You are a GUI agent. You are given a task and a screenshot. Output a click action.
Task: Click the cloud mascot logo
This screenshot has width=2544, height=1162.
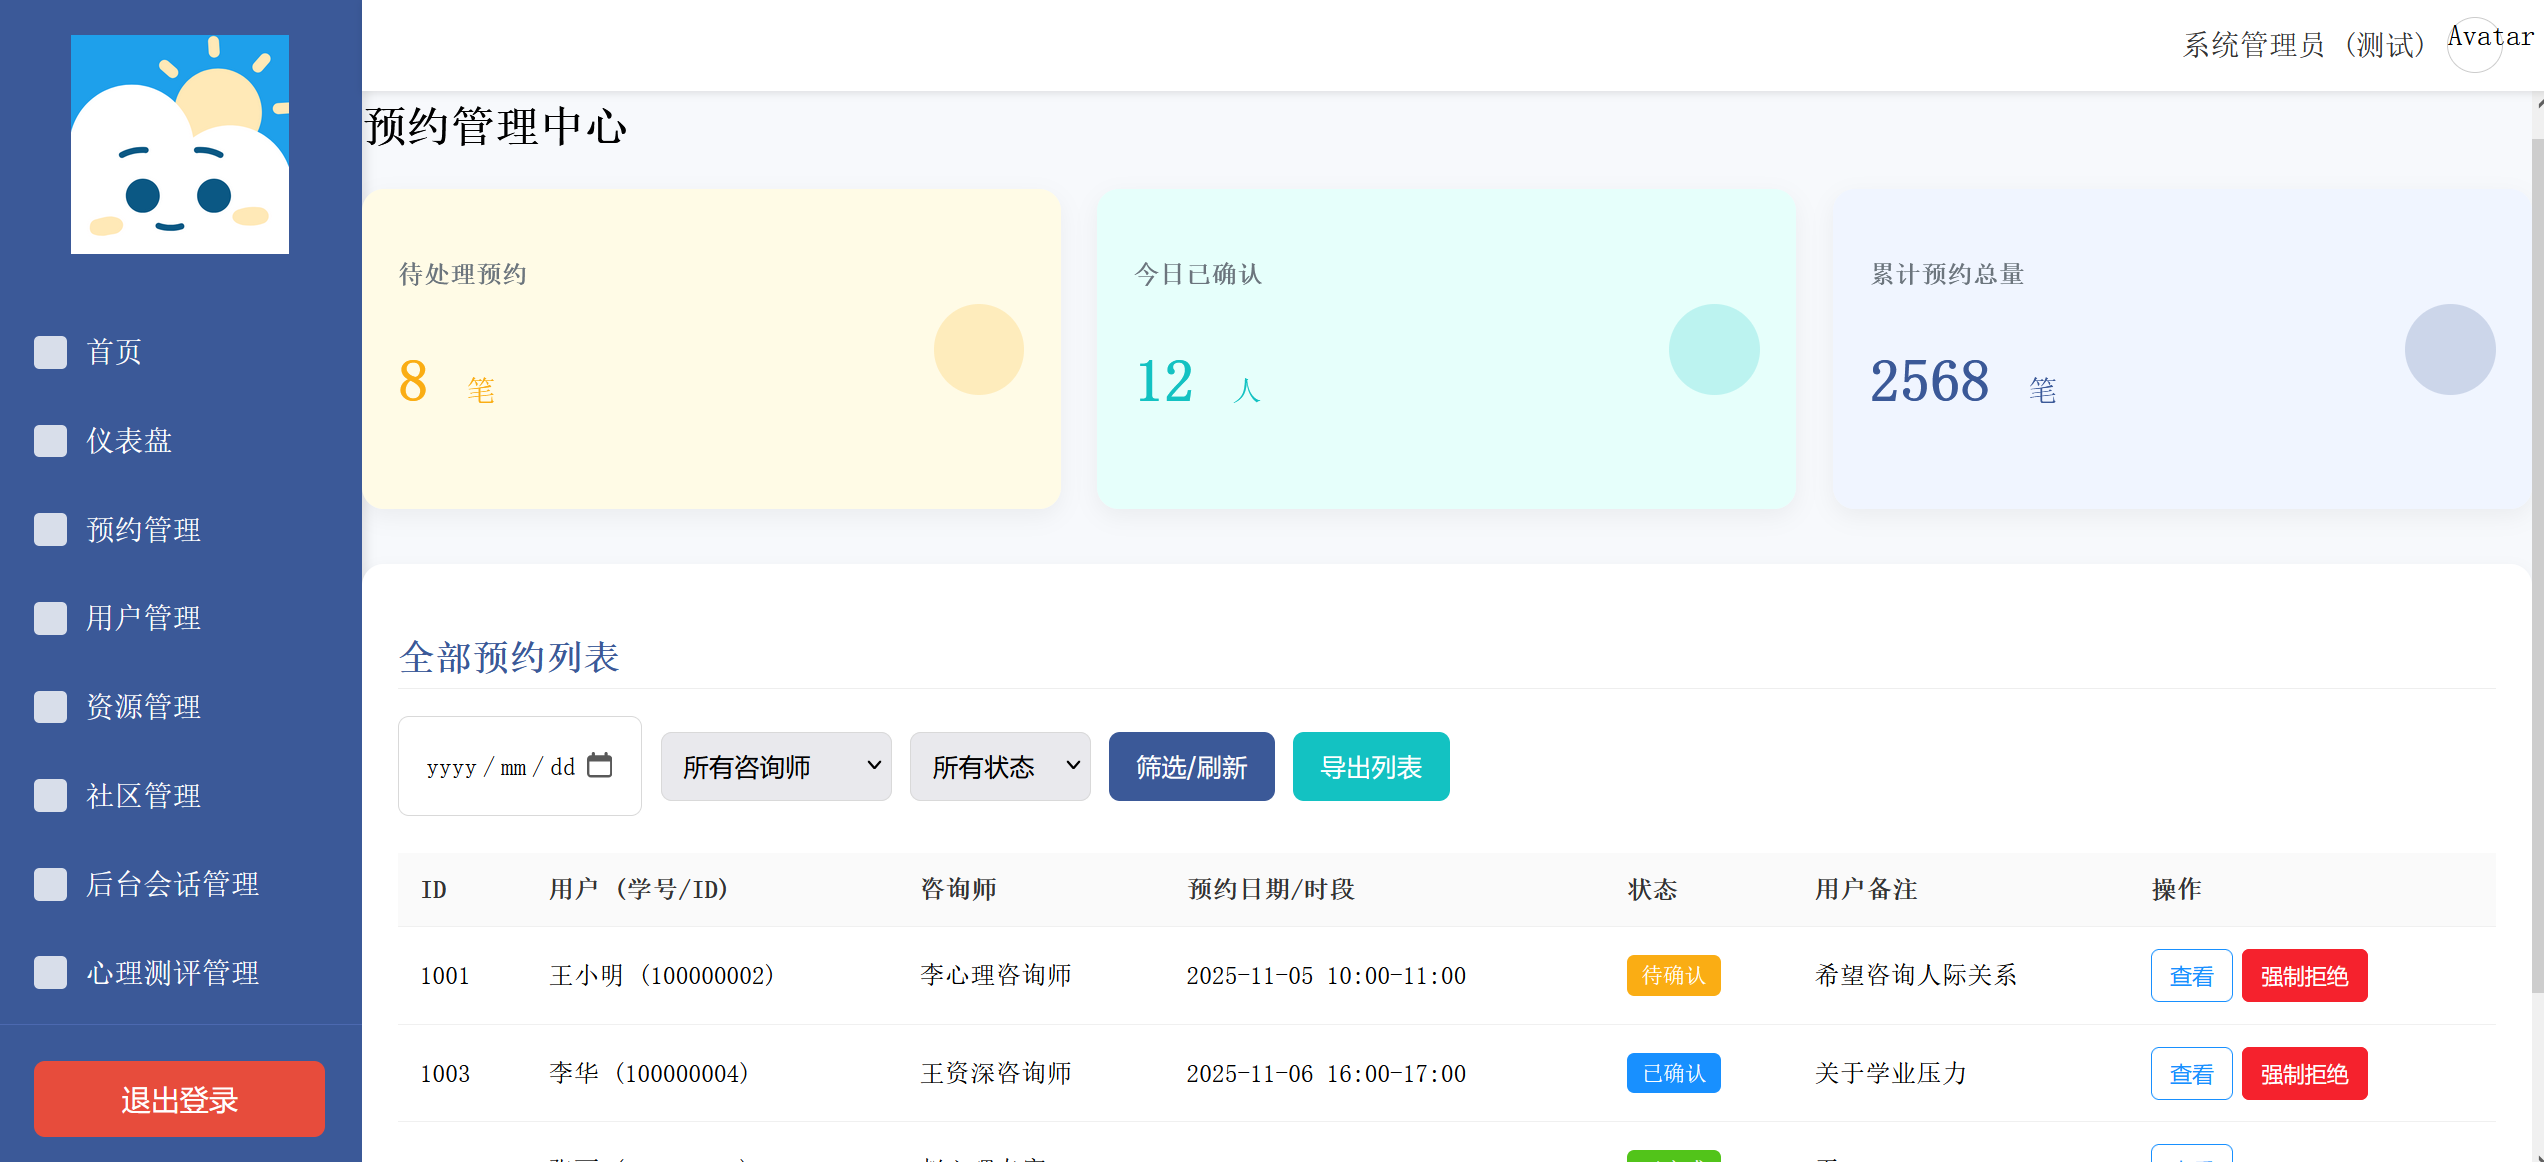point(180,144)
